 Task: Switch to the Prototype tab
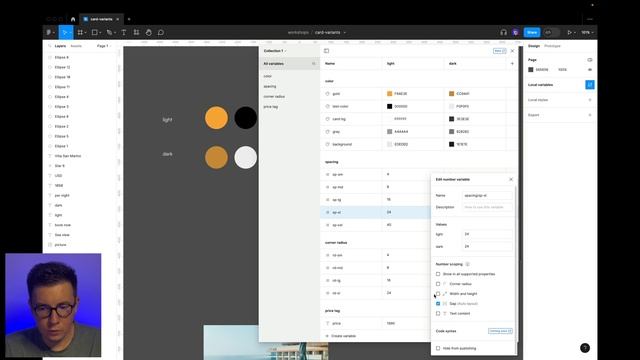point(552,46)
